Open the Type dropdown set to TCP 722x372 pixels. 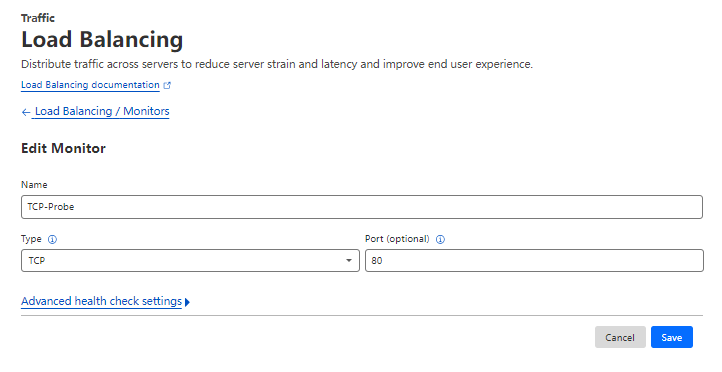190,261
